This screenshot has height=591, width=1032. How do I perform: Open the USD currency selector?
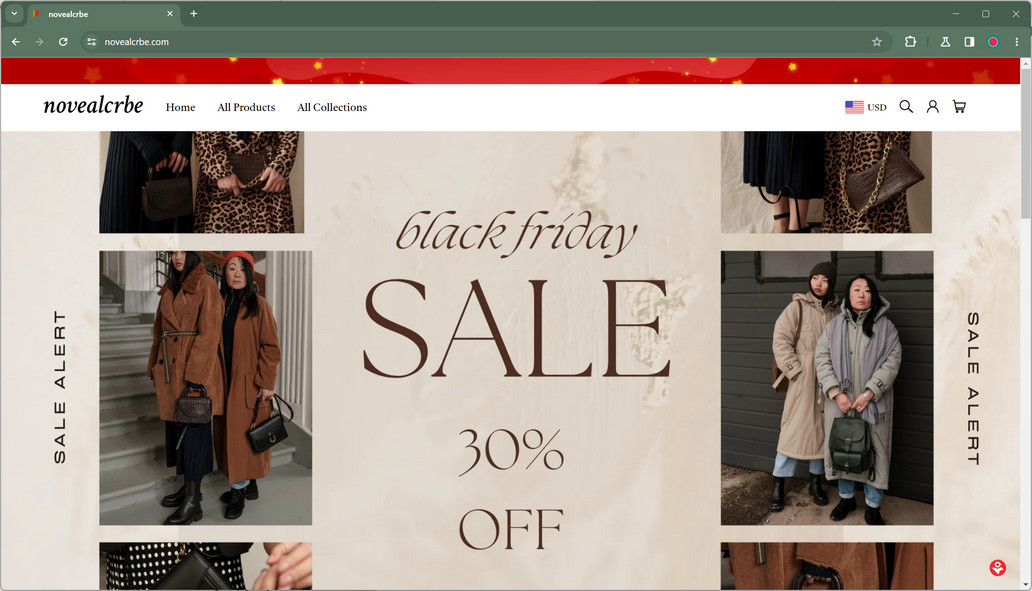pos(865,107)
